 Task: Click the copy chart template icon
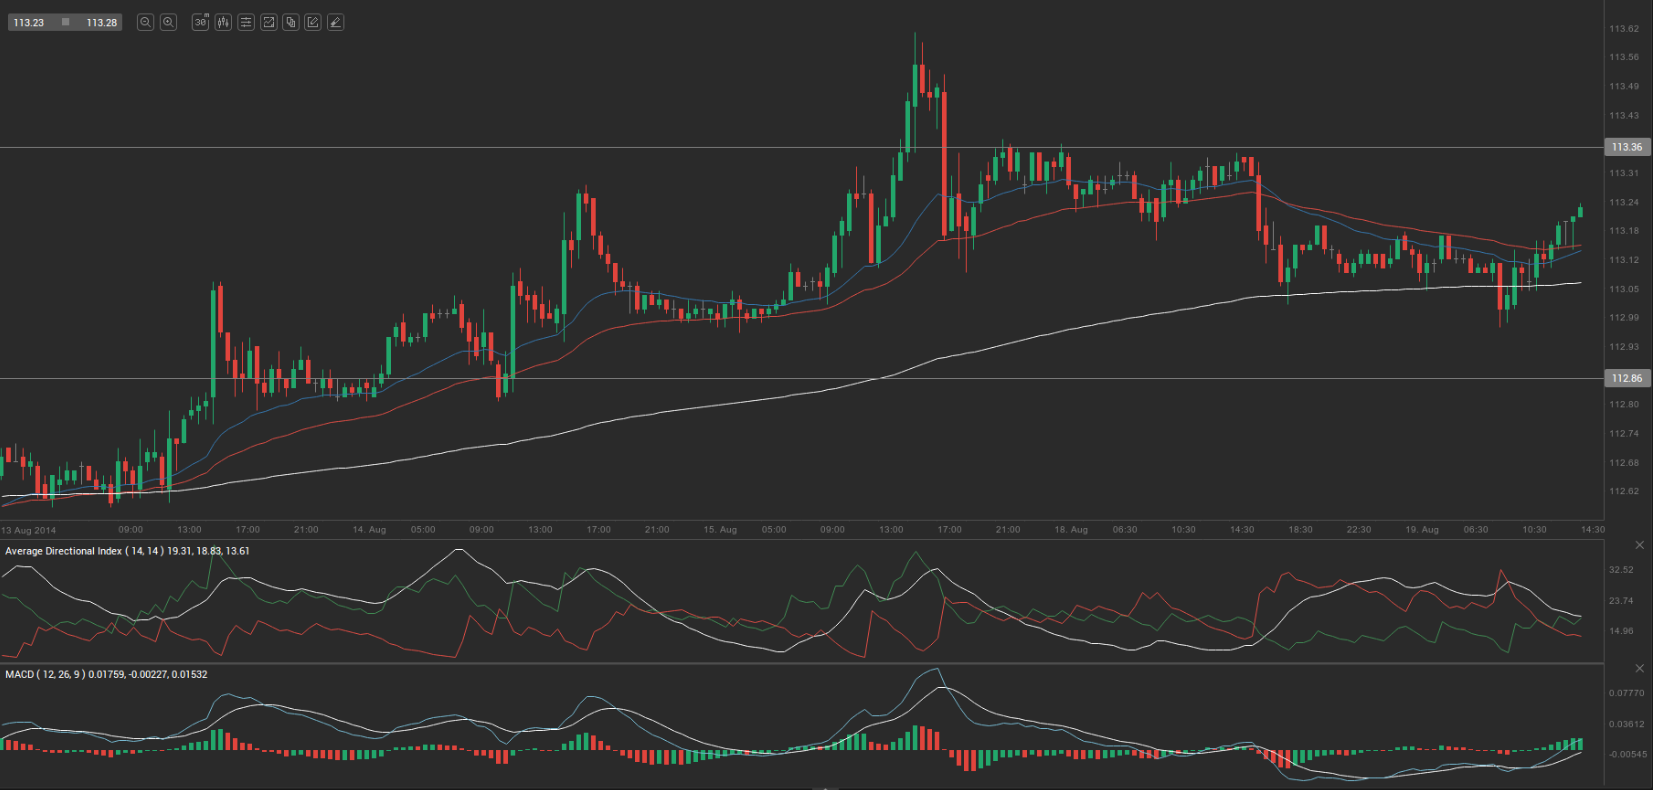291,22
